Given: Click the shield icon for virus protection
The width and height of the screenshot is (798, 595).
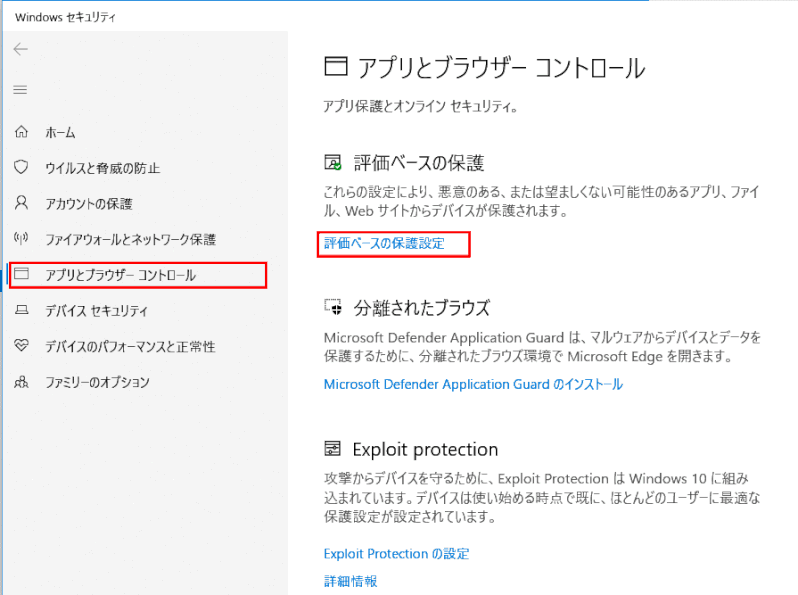Looking at the screenshot, I should [x=21, y=167].
